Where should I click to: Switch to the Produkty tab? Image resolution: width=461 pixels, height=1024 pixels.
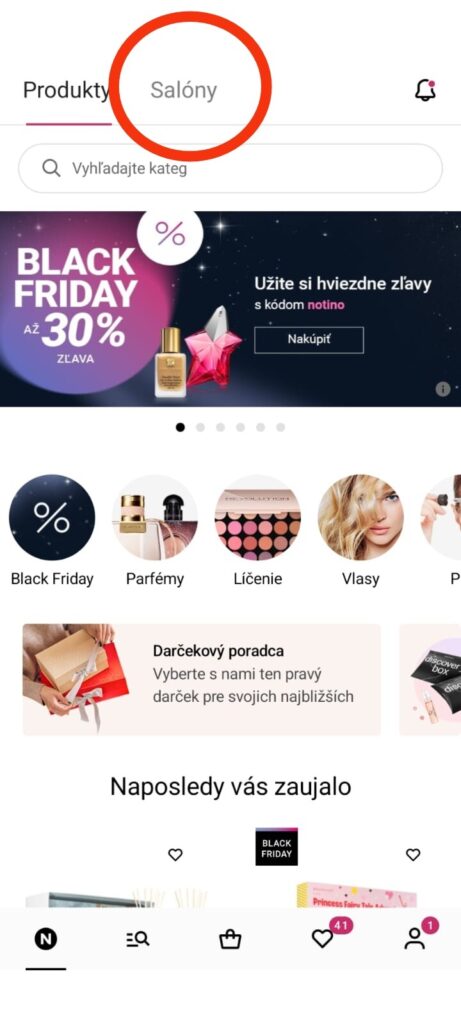tap(66, 90)
